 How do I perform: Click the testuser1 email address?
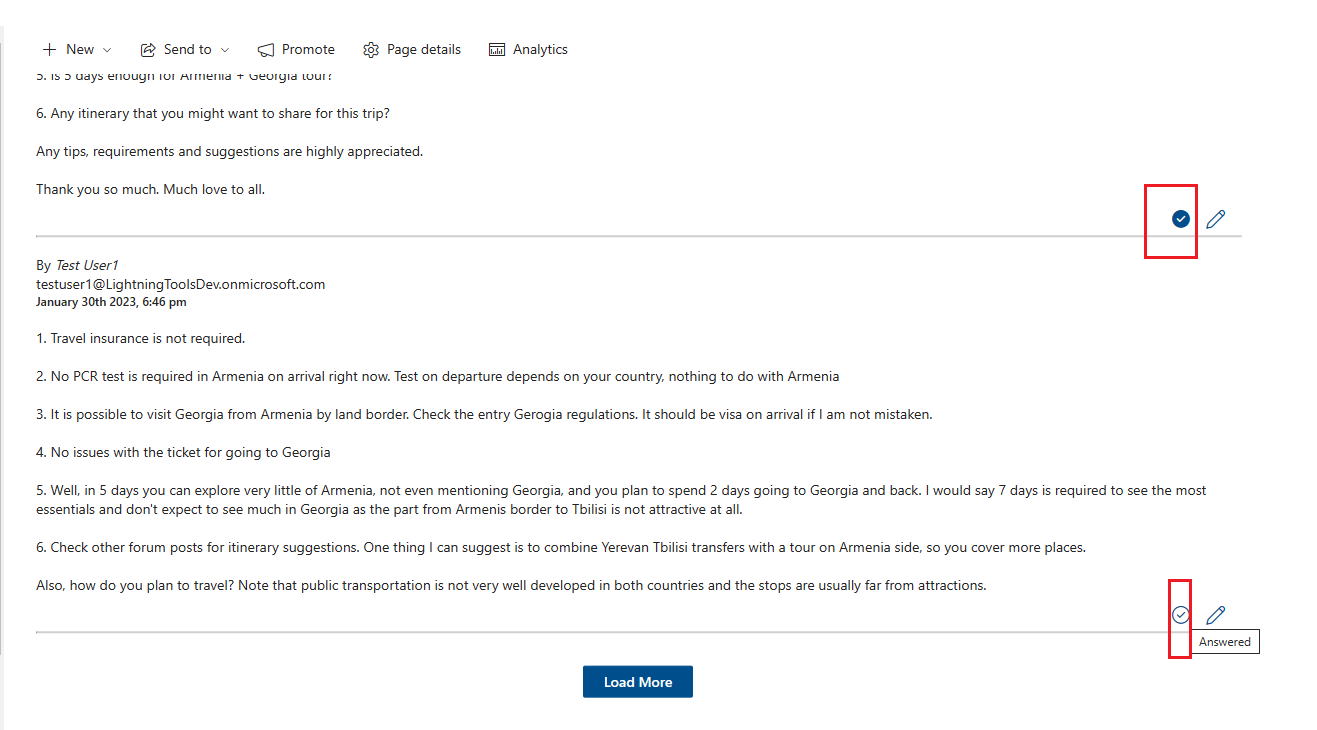(x=181, y=284)
